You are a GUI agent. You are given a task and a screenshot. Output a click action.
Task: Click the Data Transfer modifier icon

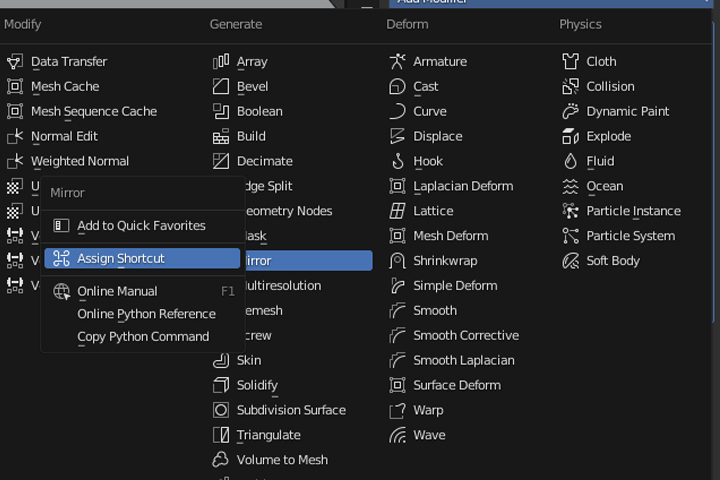tap(15, 62)
